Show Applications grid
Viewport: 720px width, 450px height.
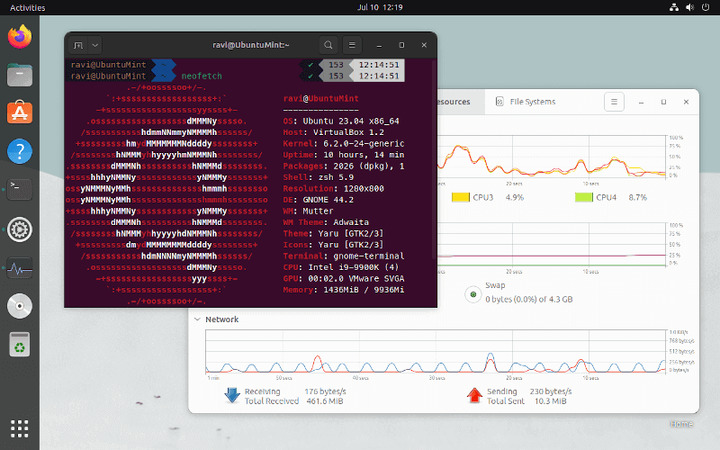[20, 427]
